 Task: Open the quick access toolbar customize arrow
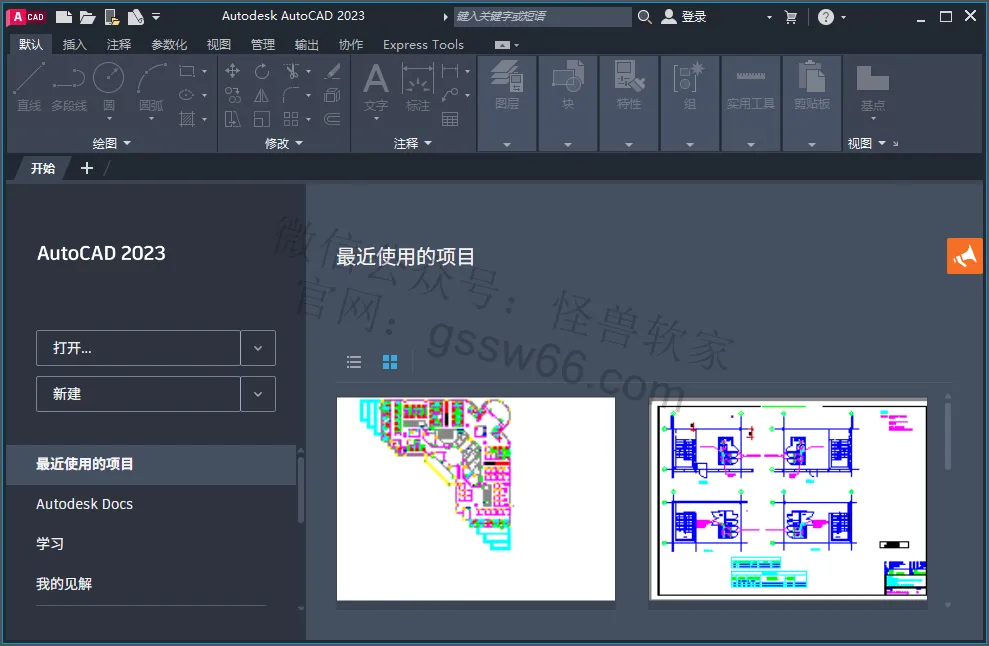pos(156,17)
